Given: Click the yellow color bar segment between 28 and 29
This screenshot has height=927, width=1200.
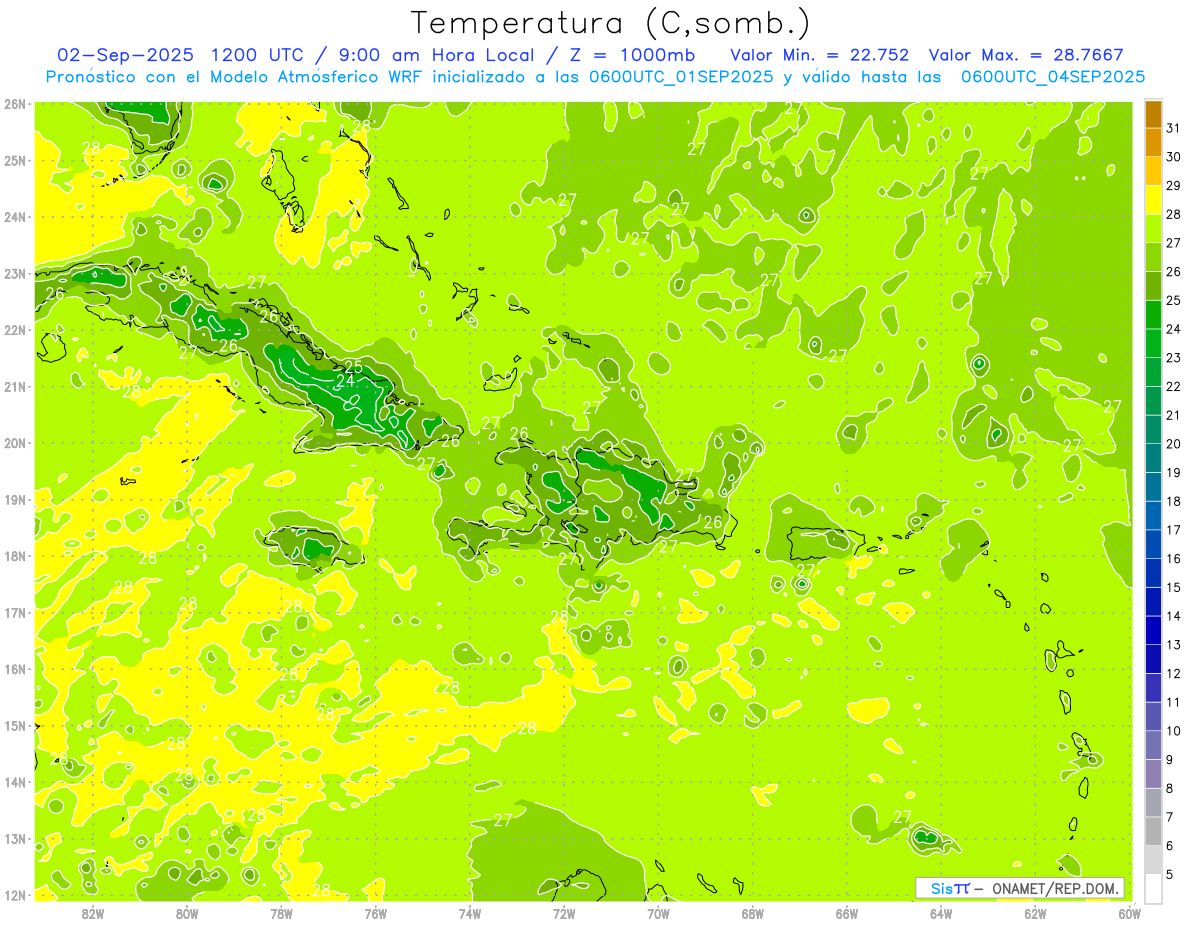Looking at the screenshot, I should point(1153,200).
